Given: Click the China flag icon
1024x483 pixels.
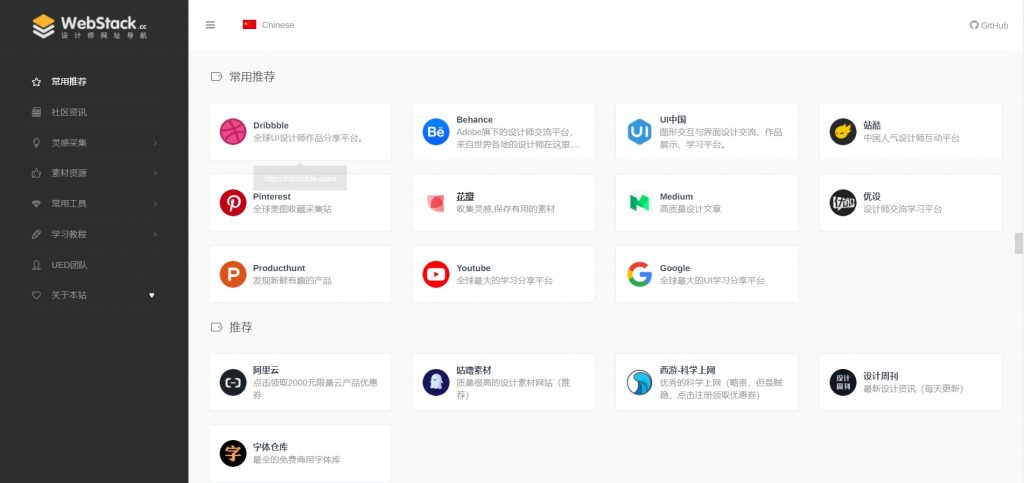Looking at the screenshot, I should pos(249,25).
